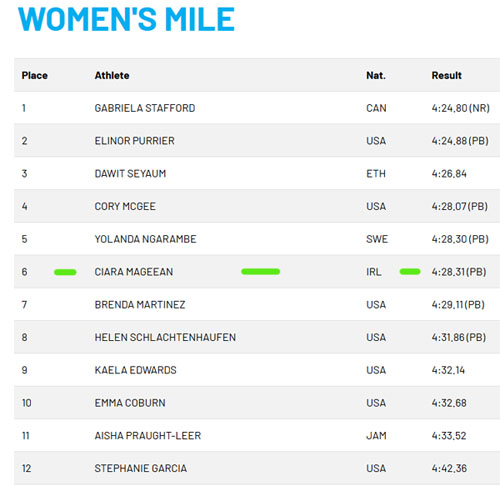Click Helen Schlachtenhaufen's row
Viewport: 500px width, 486px height.
click(257, 337)
